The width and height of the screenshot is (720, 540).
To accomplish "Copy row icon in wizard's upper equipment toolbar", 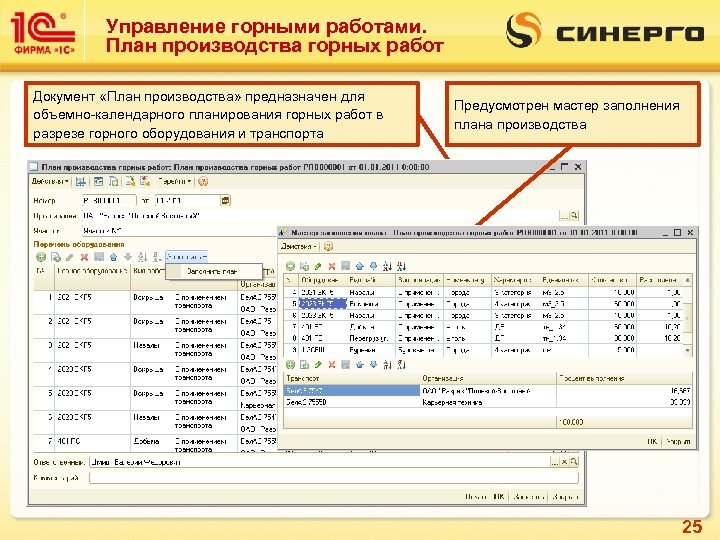I will pos(304,266).
